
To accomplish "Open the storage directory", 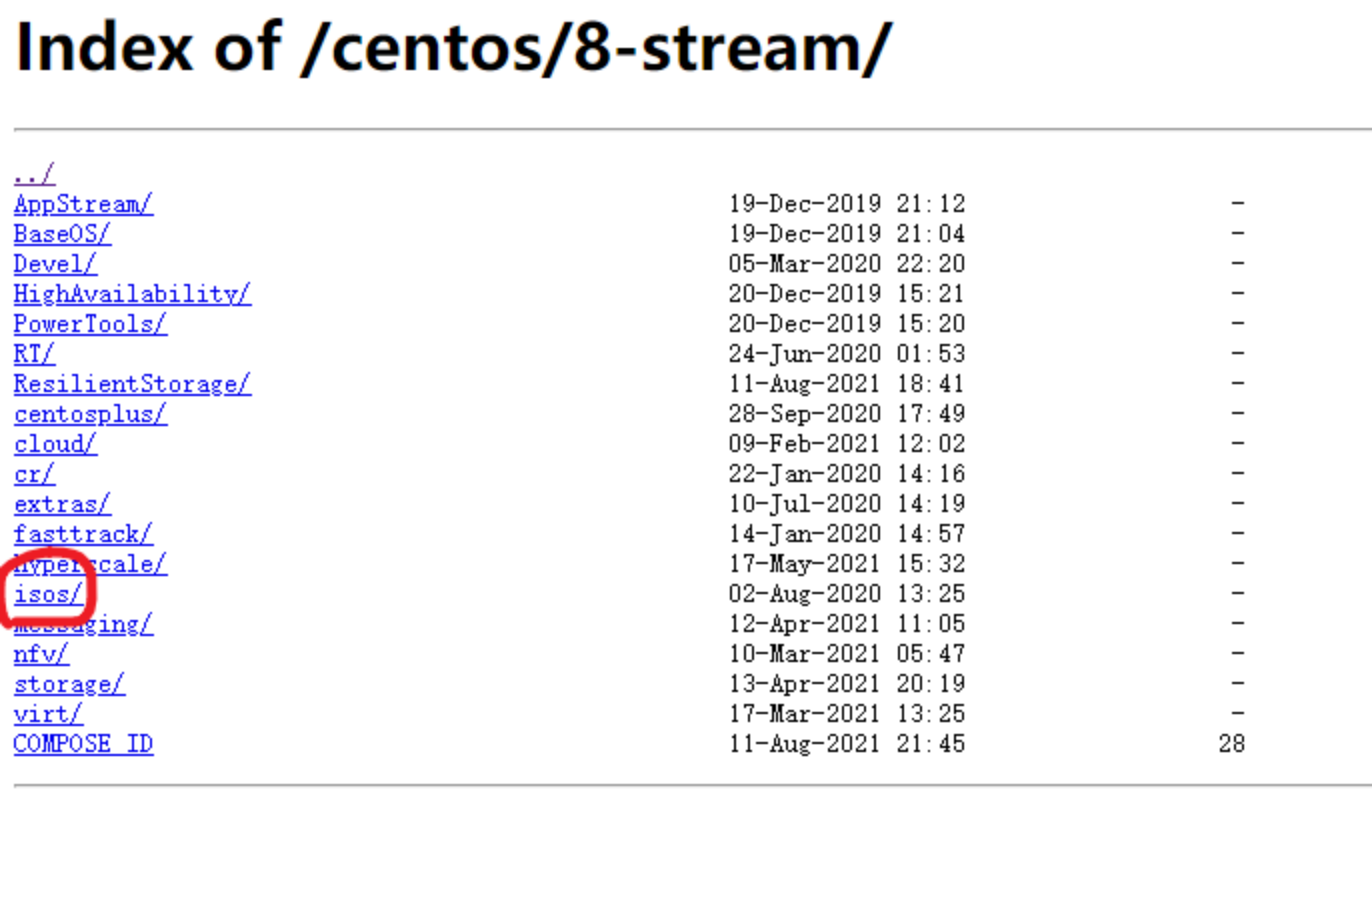I will [69, 684].
